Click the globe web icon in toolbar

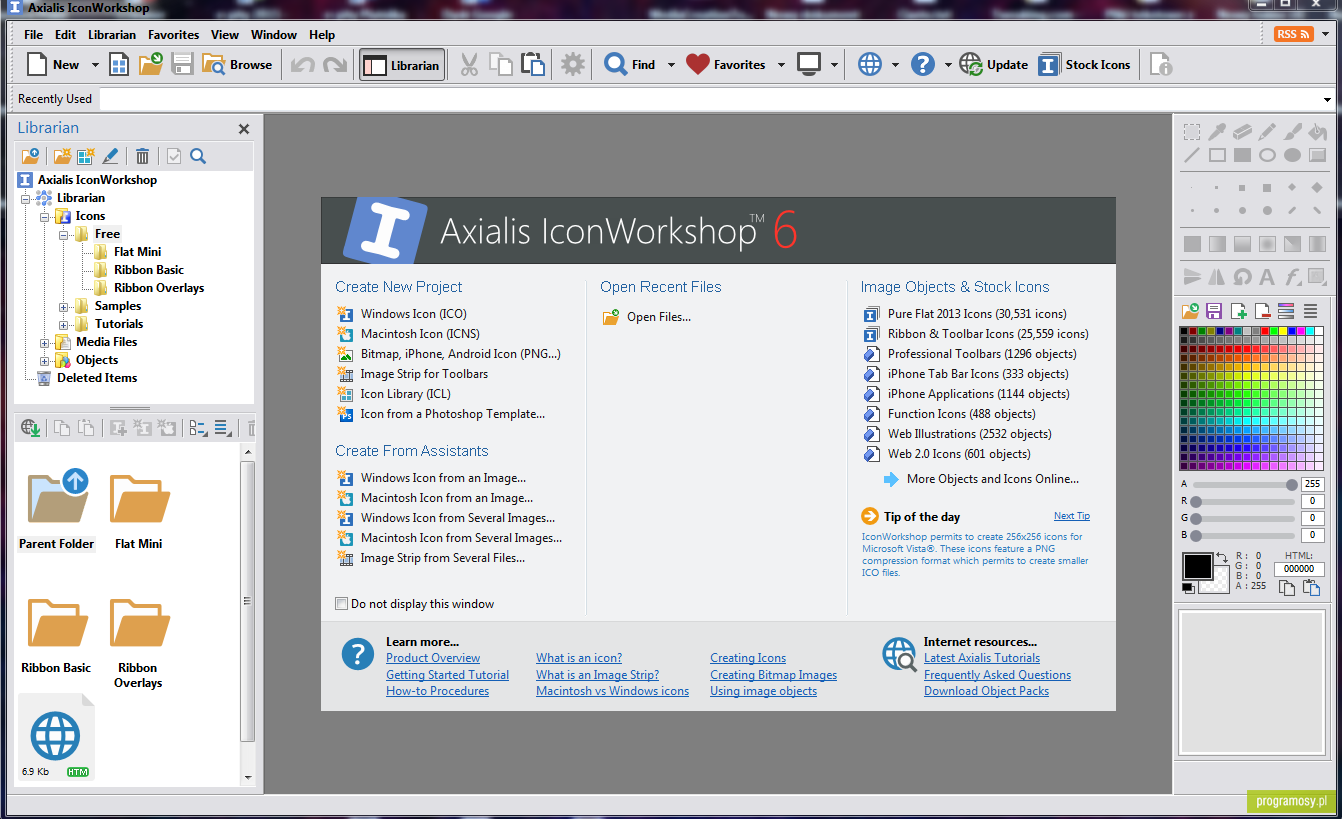tap(870, 65)
